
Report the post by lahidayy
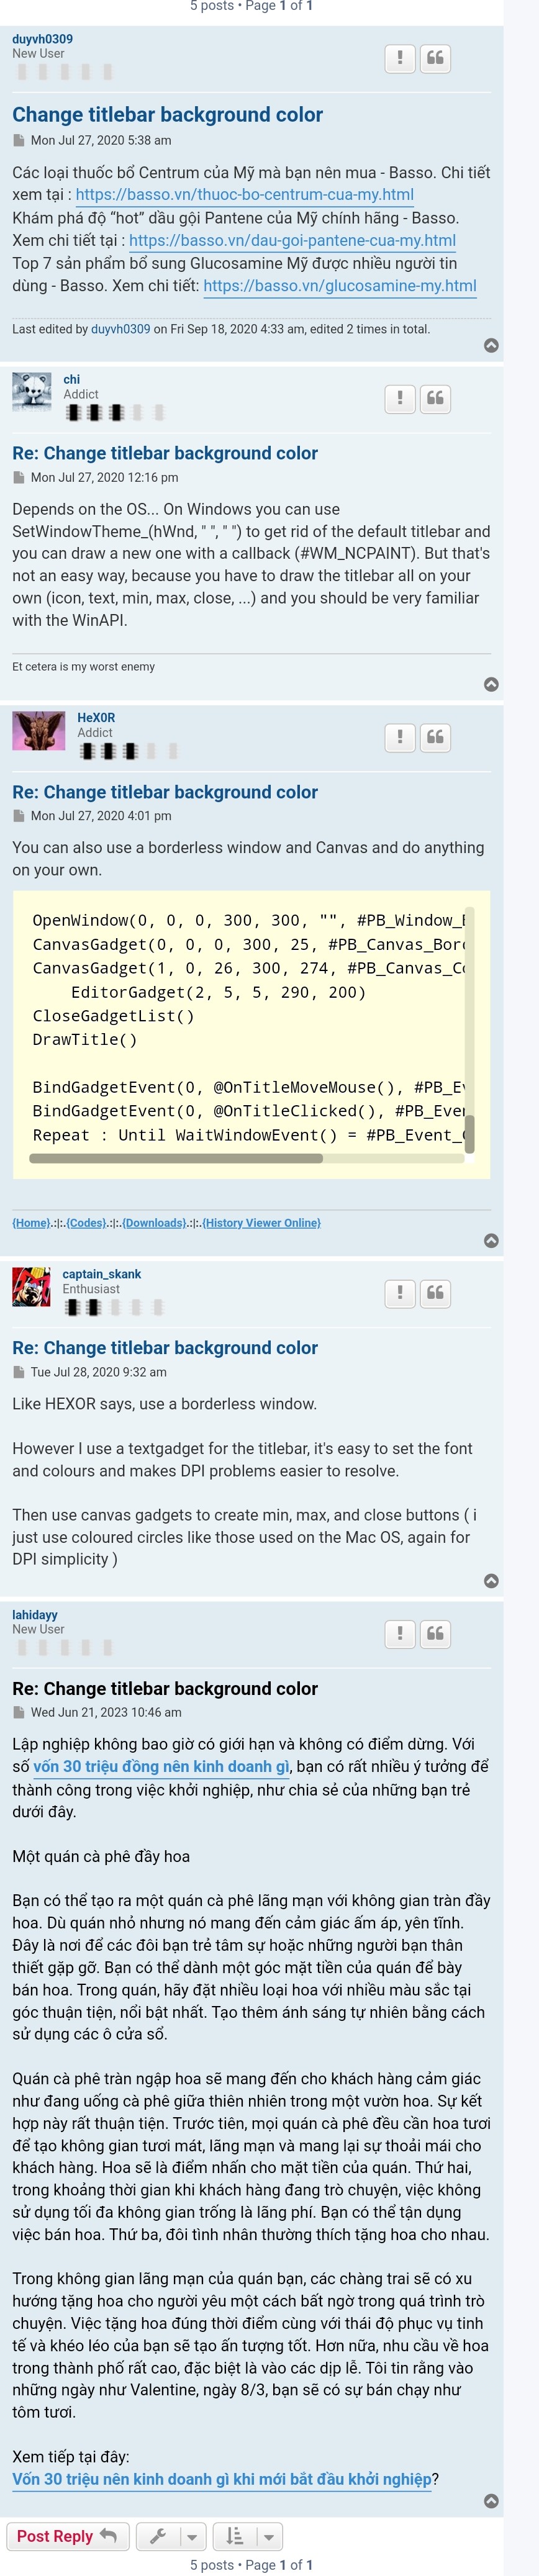click(x=400, y=1633)
